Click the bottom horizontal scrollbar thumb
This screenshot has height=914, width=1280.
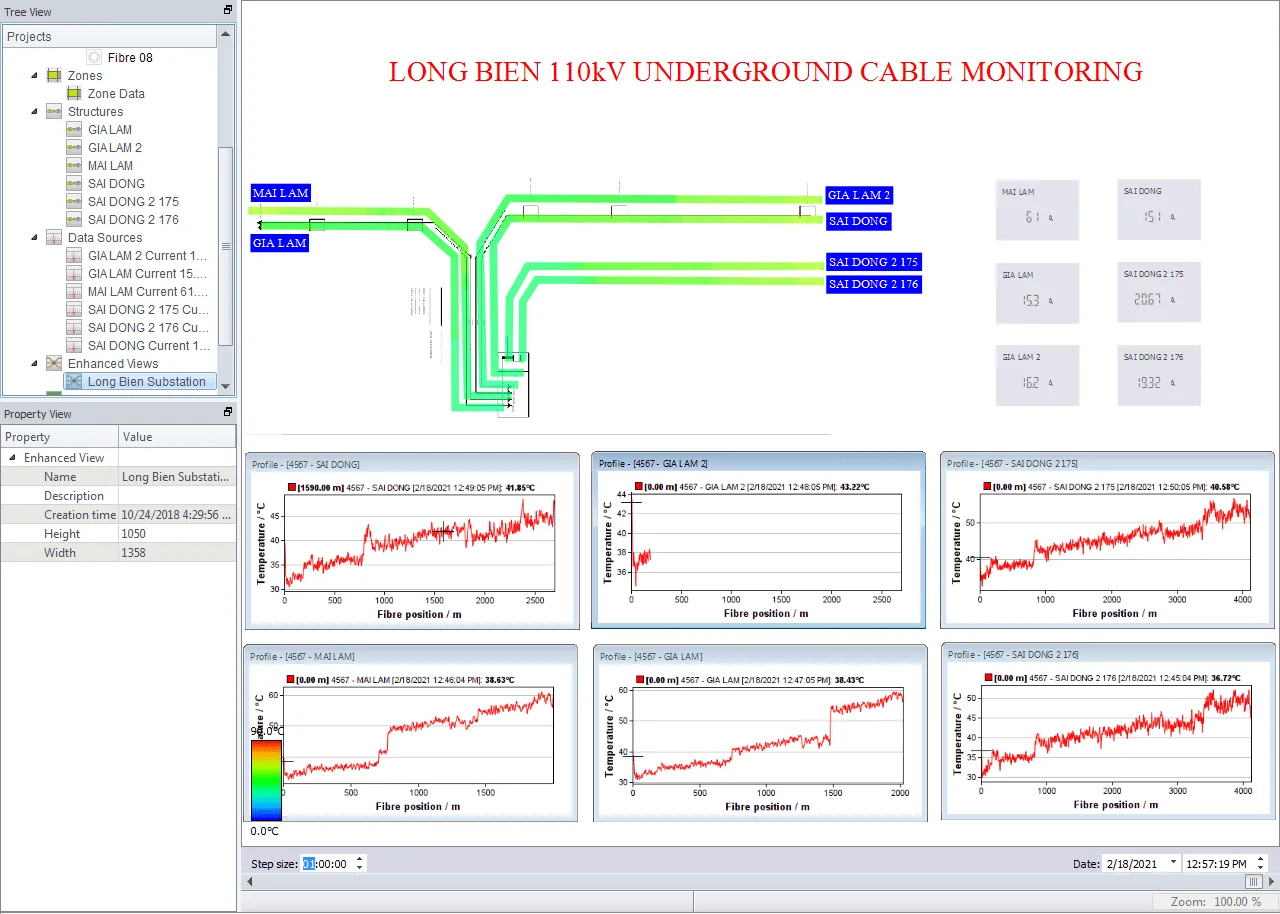pos(1253,882)
